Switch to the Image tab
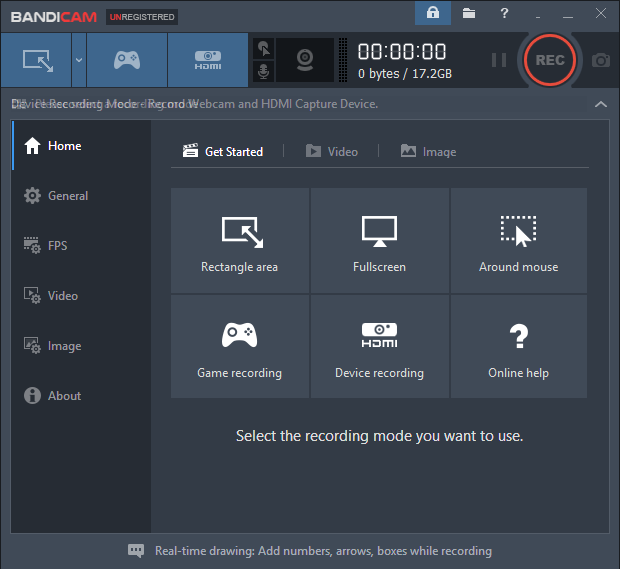Viewport: 620px width, 569px height. 429,151
